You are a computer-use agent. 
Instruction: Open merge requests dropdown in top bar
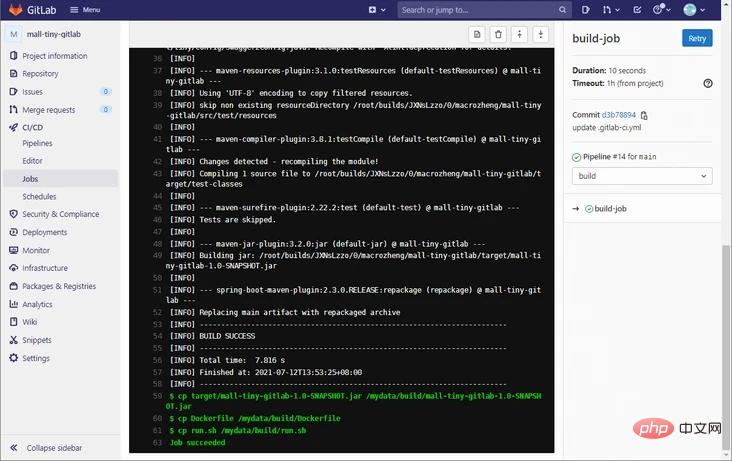[611, 9]
